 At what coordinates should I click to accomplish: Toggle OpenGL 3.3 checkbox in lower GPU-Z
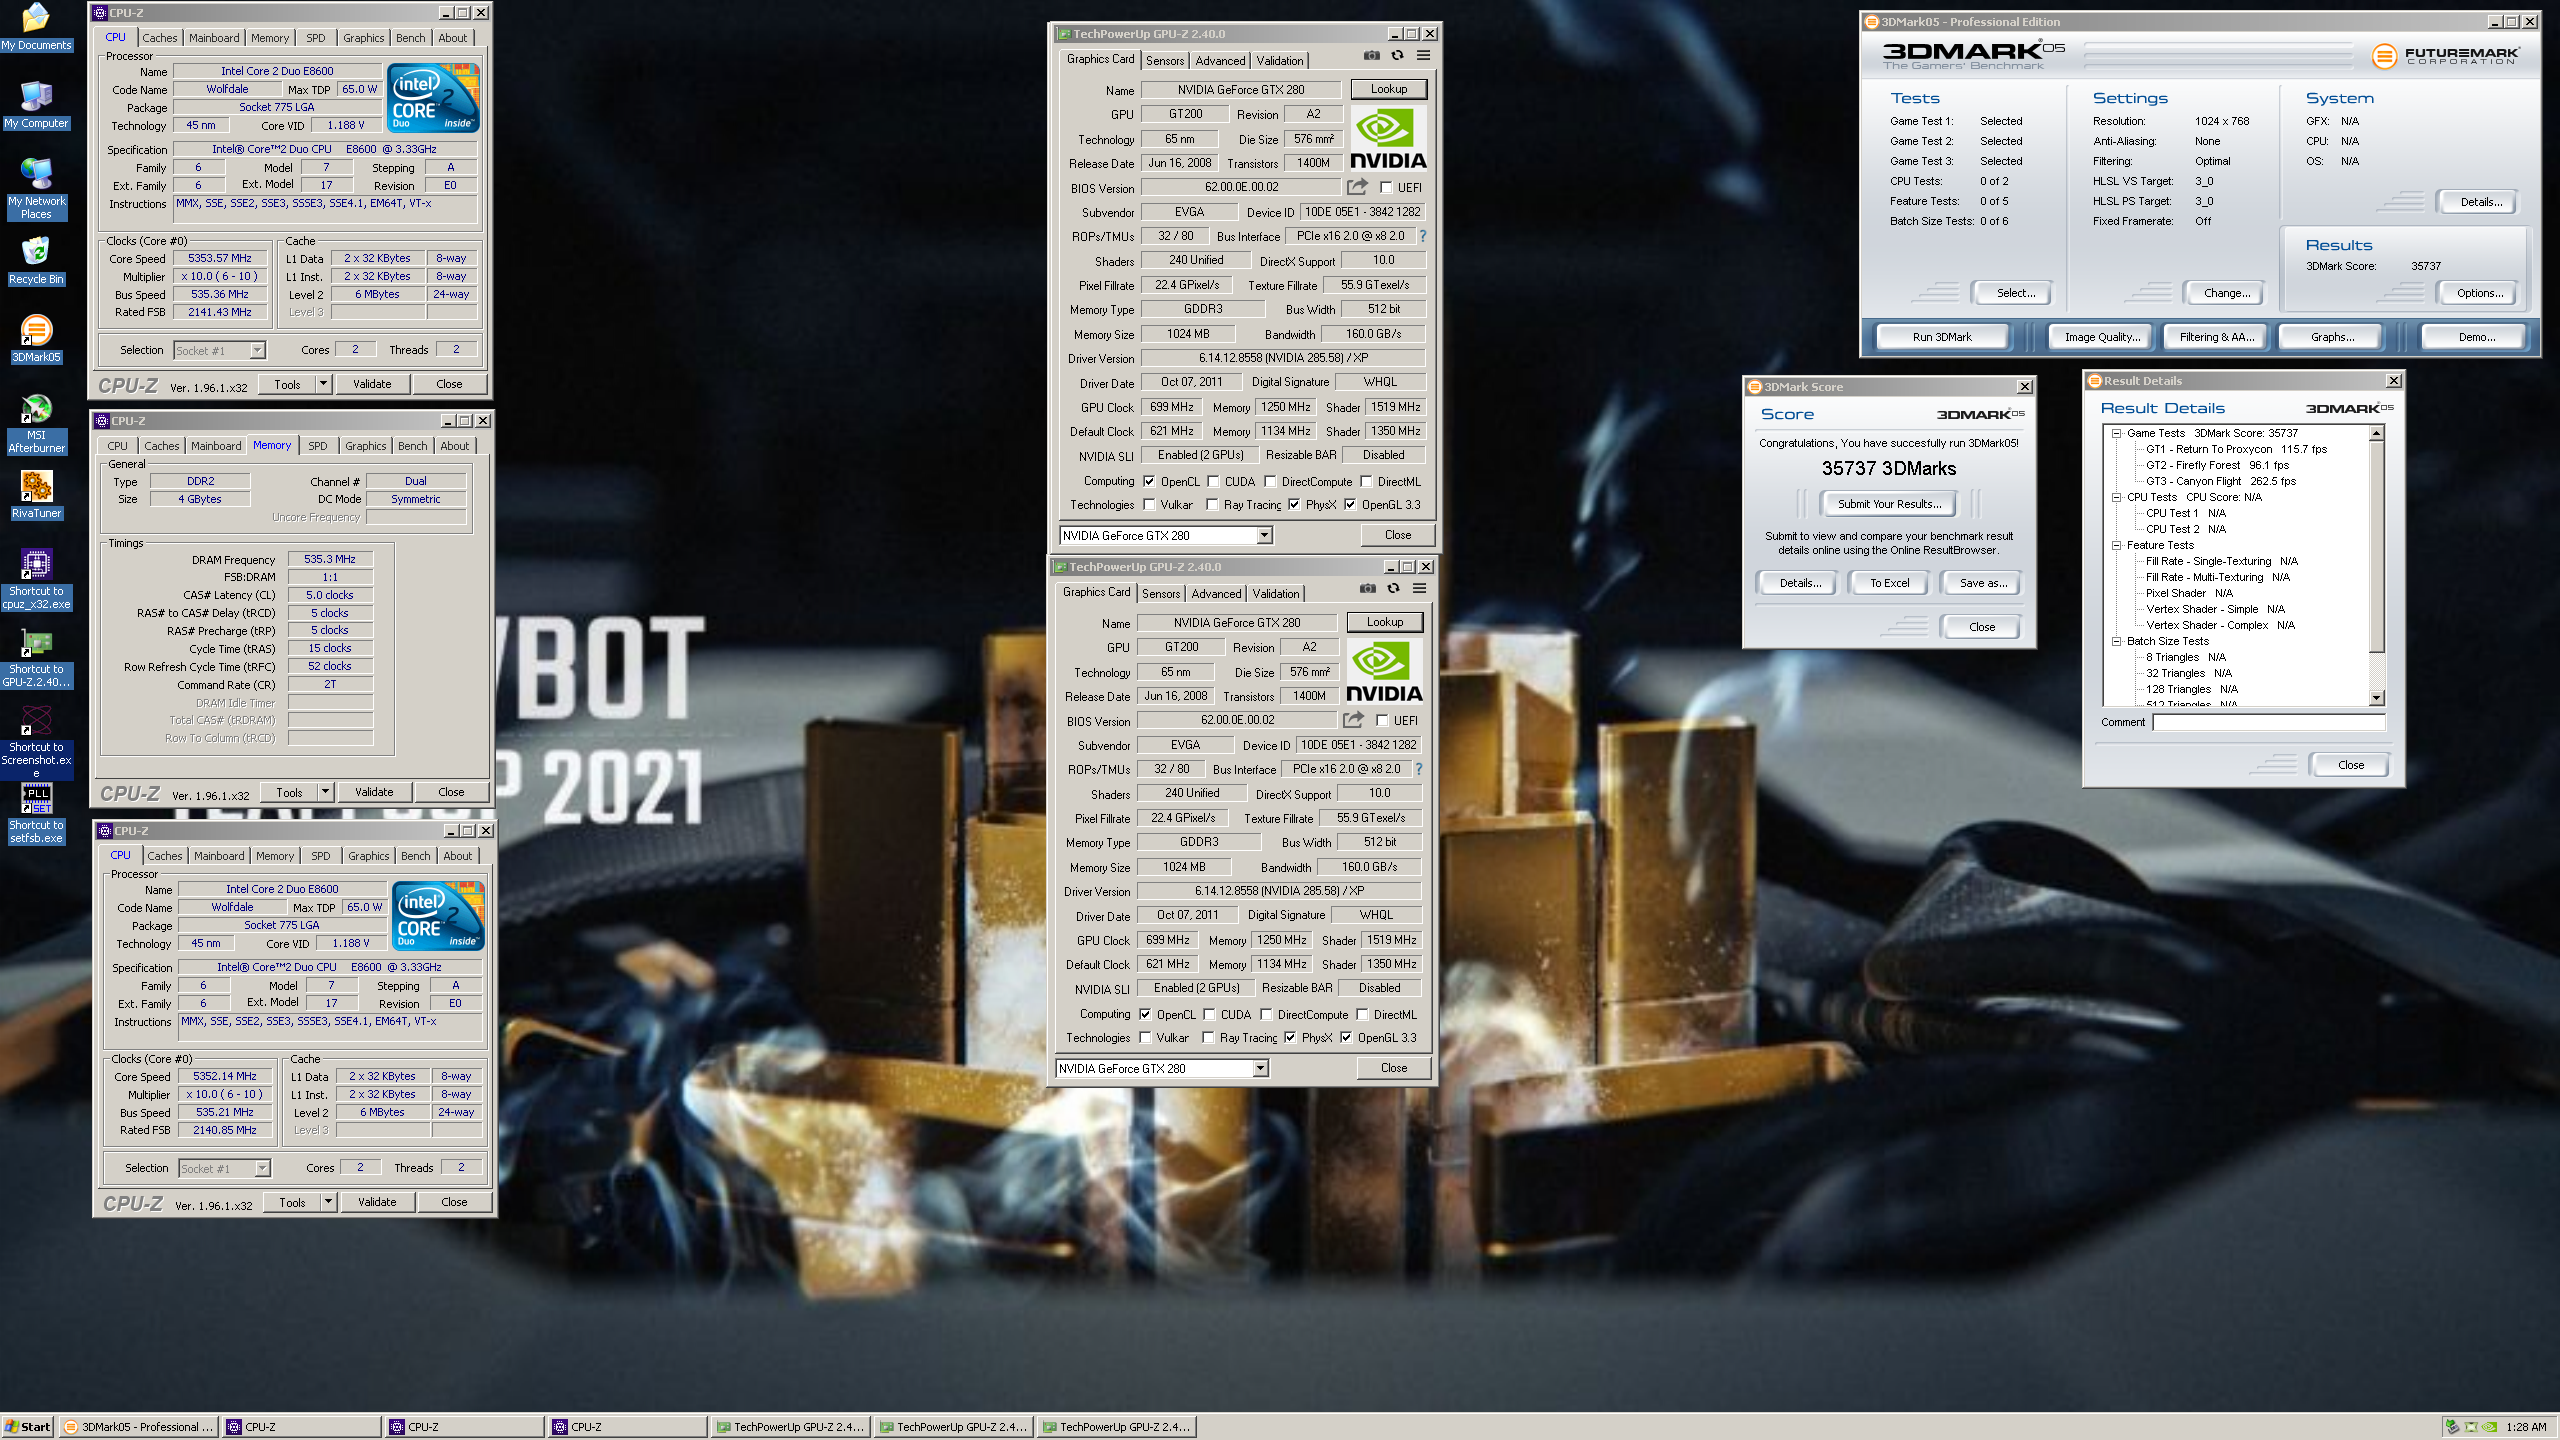1346,1038
